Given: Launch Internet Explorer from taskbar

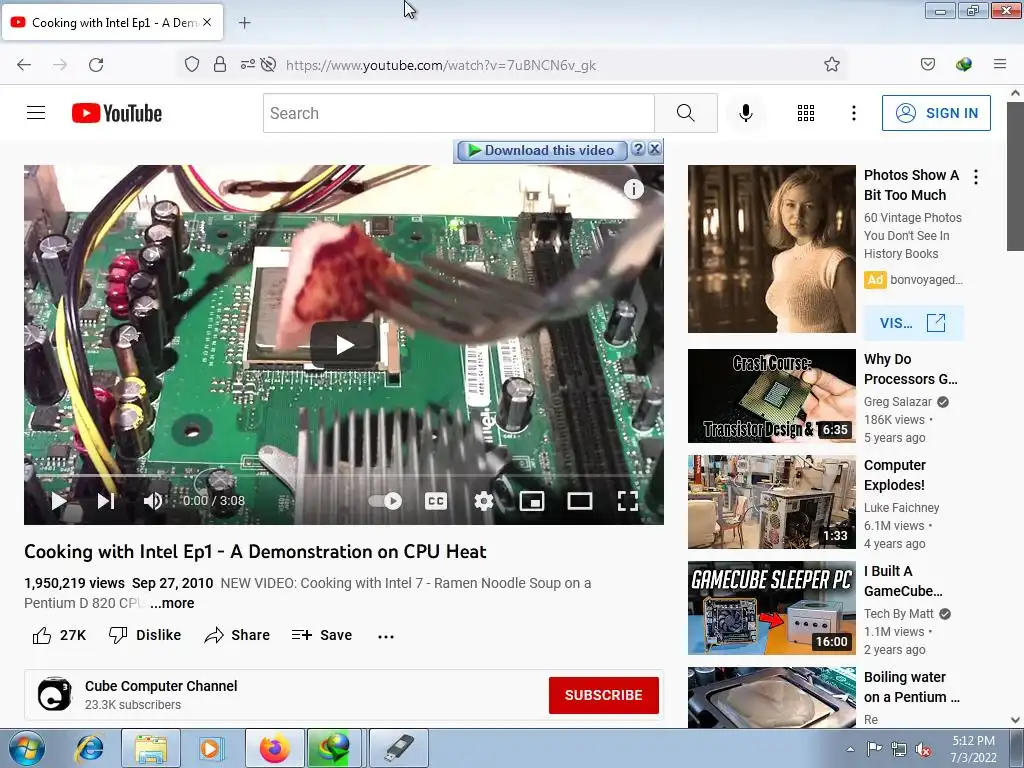Looking at the screenshot, I should tap(89, 748).
